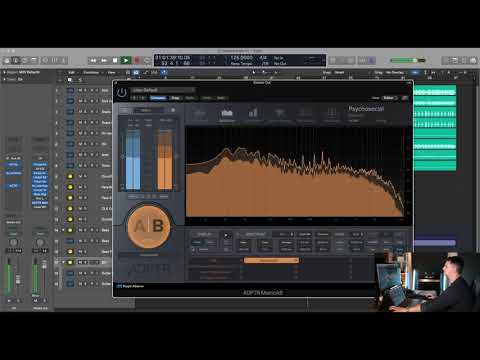The width and height of the screenshot is (480, 360).
Task: Click the left channel strip pan knob
Action: coord(14,243)
